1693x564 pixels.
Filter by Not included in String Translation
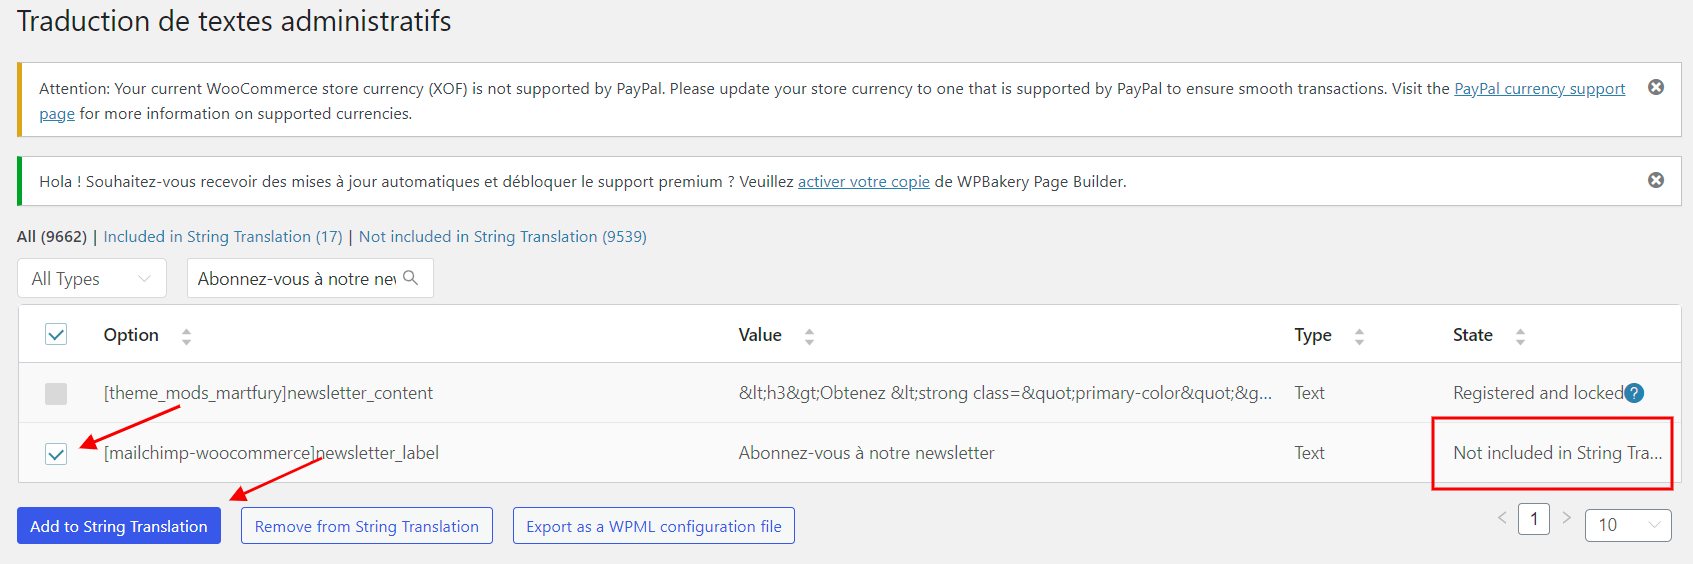pos(503,237)
